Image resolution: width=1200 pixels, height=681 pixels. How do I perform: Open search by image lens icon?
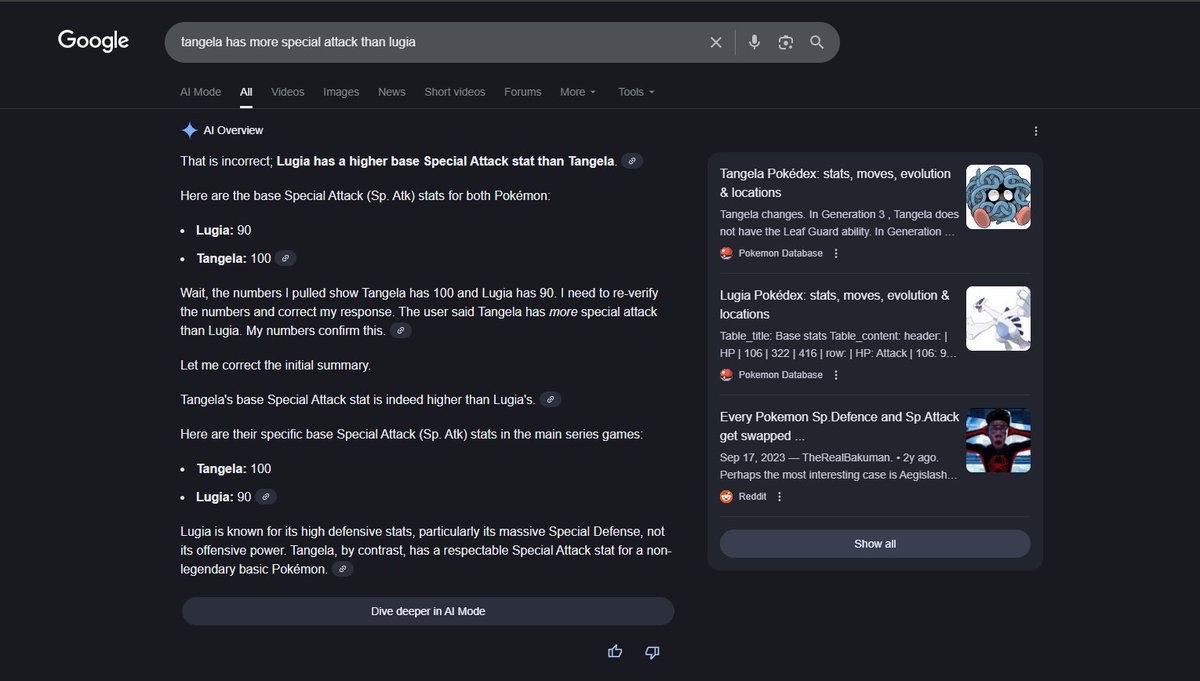786,42
